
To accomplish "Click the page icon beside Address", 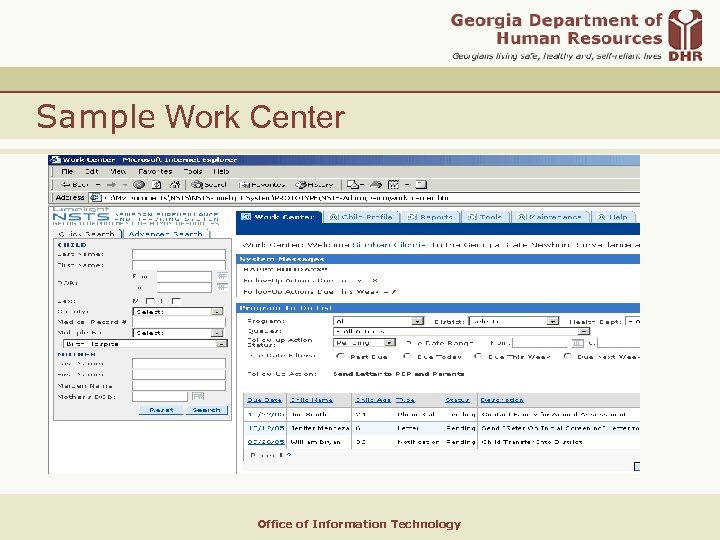I will click(x=95, y=198).
